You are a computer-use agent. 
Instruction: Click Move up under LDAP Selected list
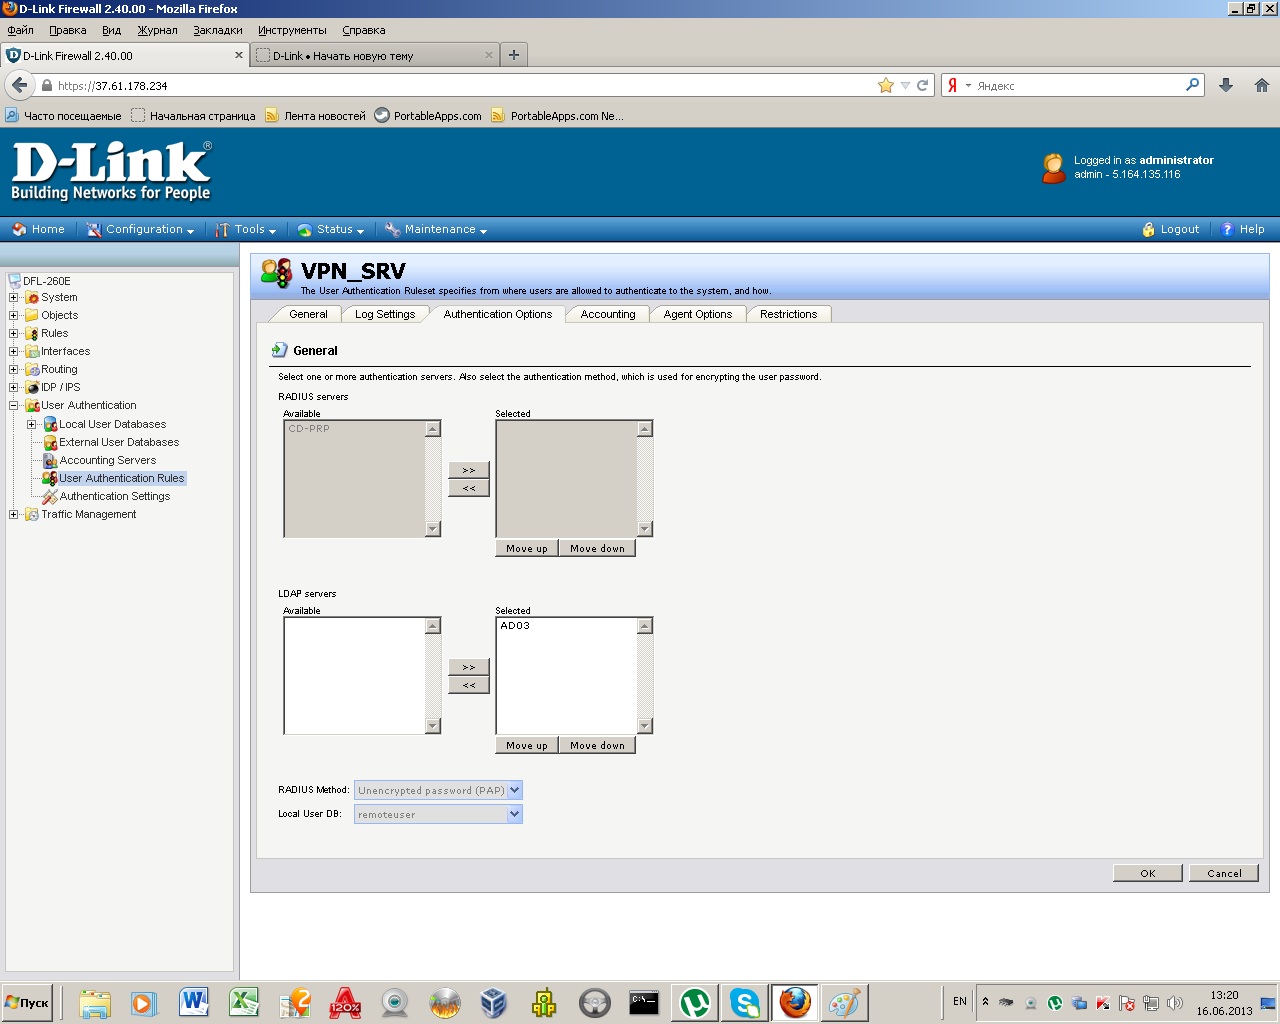pos(526,745)
